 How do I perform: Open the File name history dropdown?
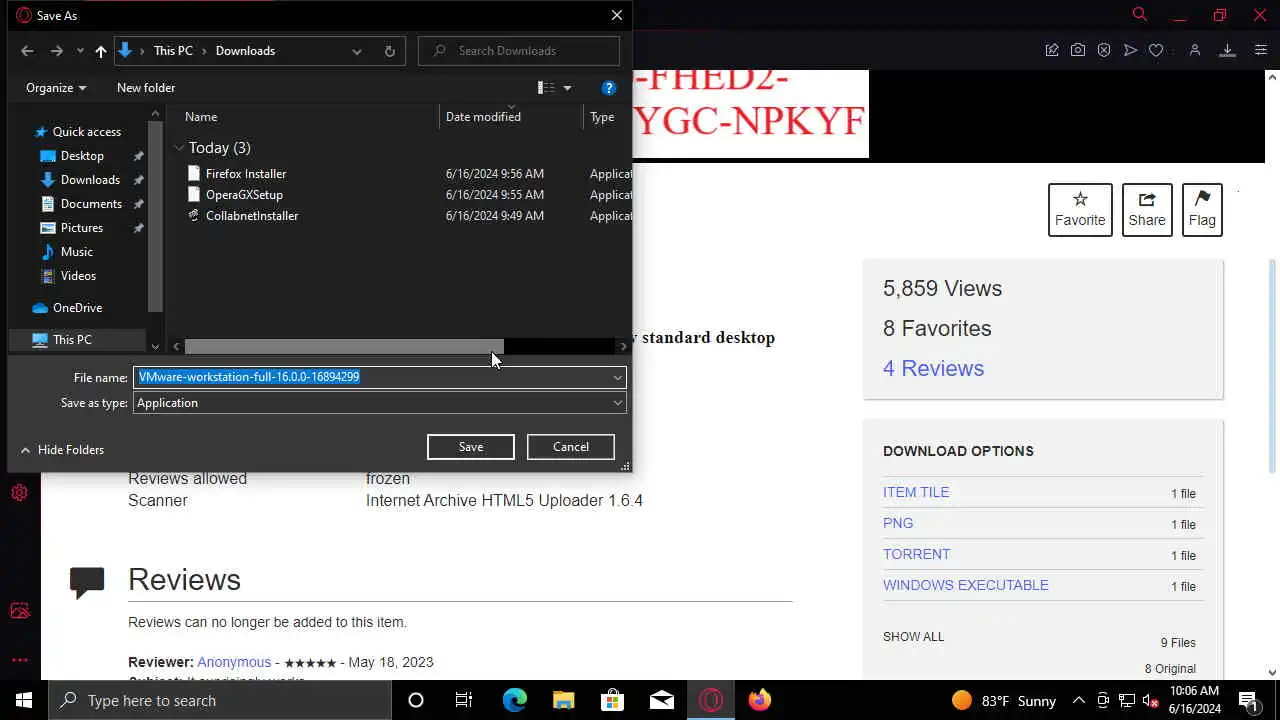tap(618, 378)
